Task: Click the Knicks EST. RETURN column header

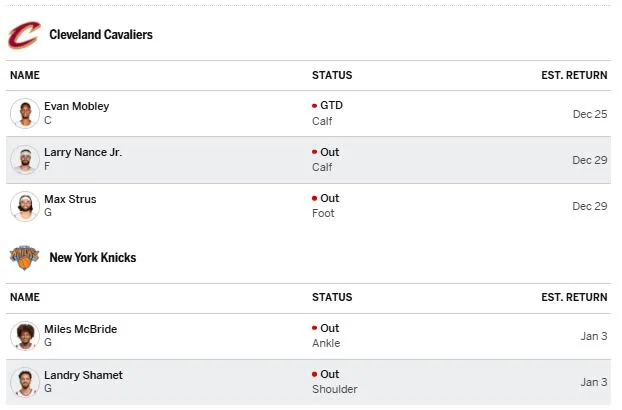Action: pos(574,297)
